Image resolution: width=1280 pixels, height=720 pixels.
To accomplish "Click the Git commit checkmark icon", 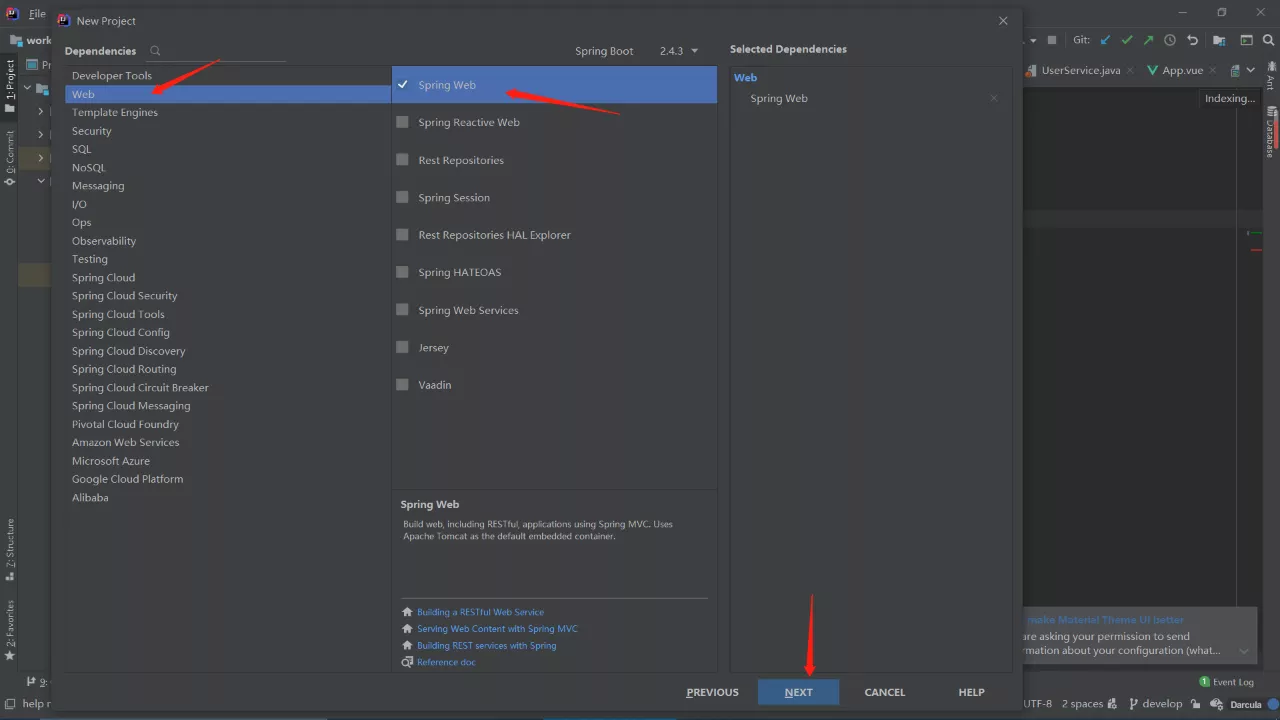I will coord(1126,40).
